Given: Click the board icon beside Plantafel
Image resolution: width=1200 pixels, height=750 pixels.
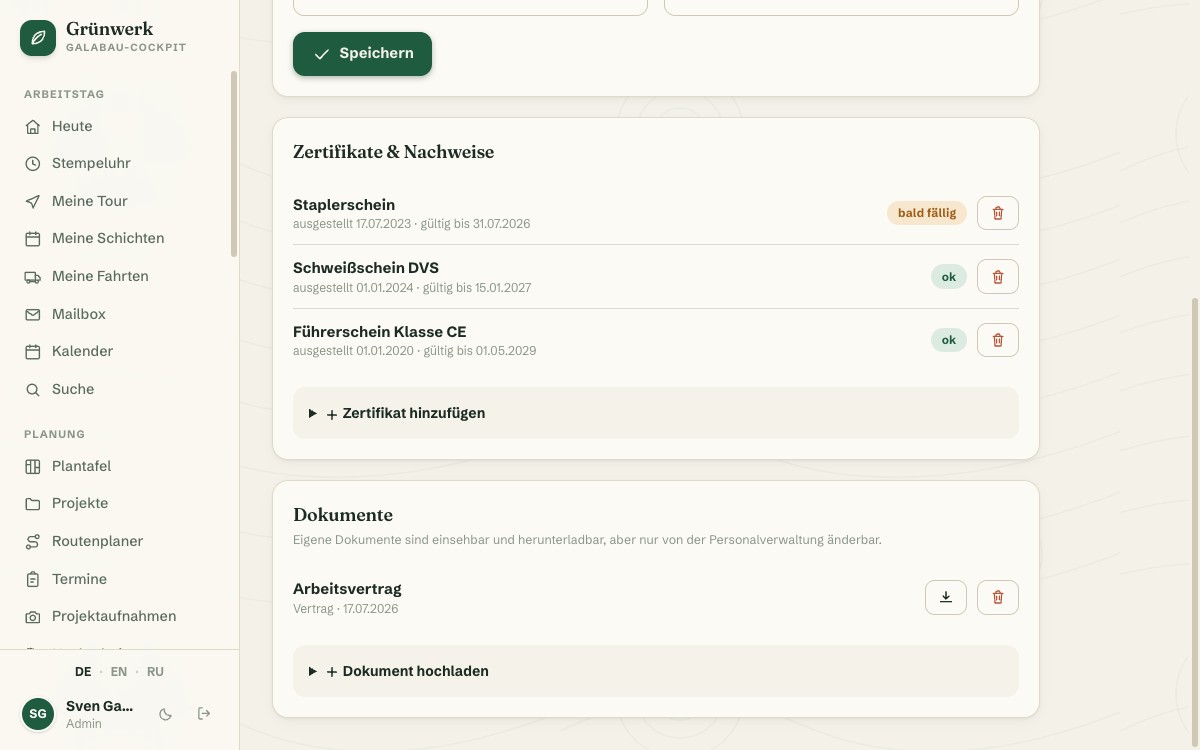Looking at the screenshot, I should click(x=33, y=466).
